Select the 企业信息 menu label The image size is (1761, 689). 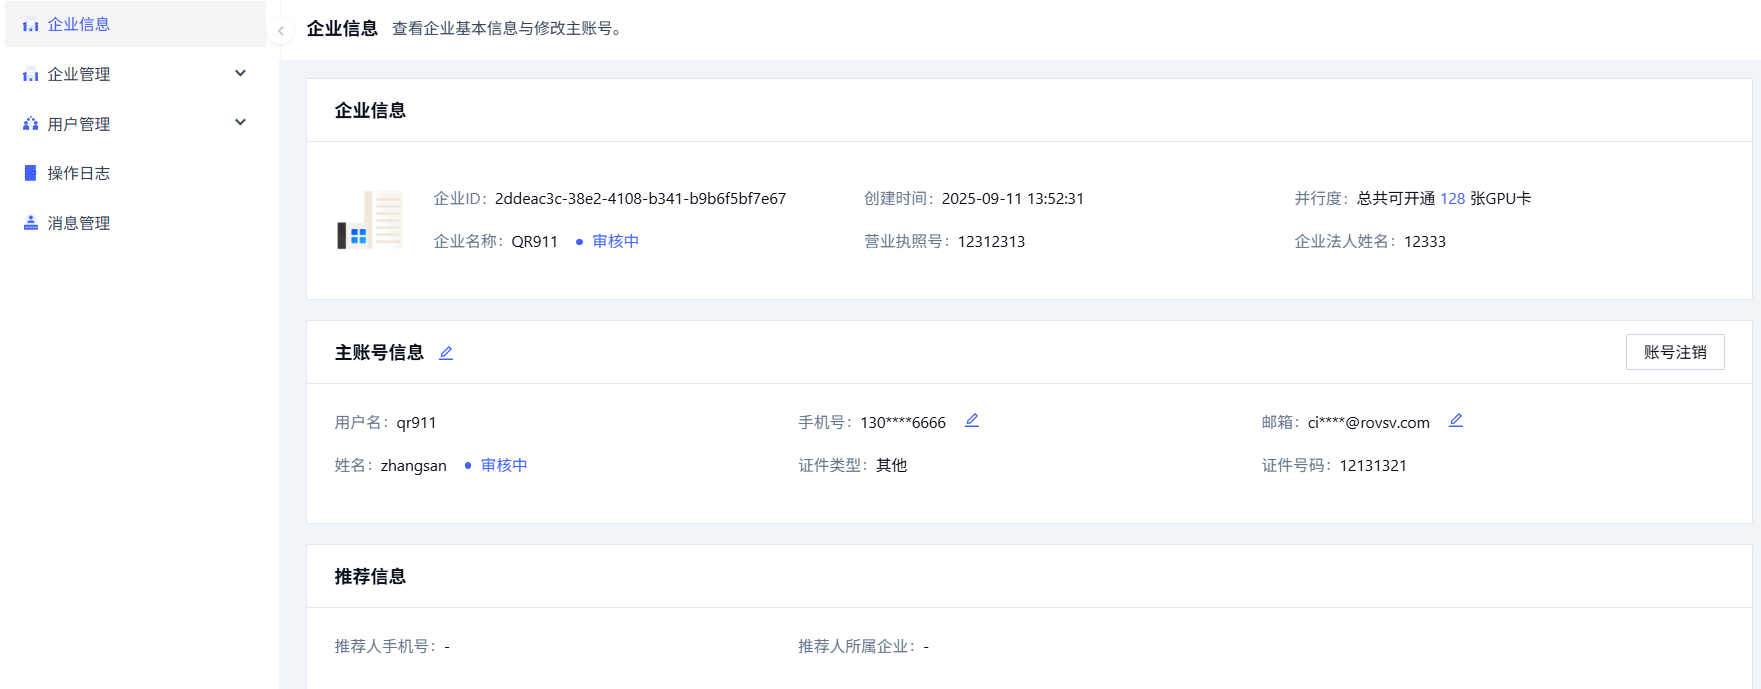[x=78, y=24]
